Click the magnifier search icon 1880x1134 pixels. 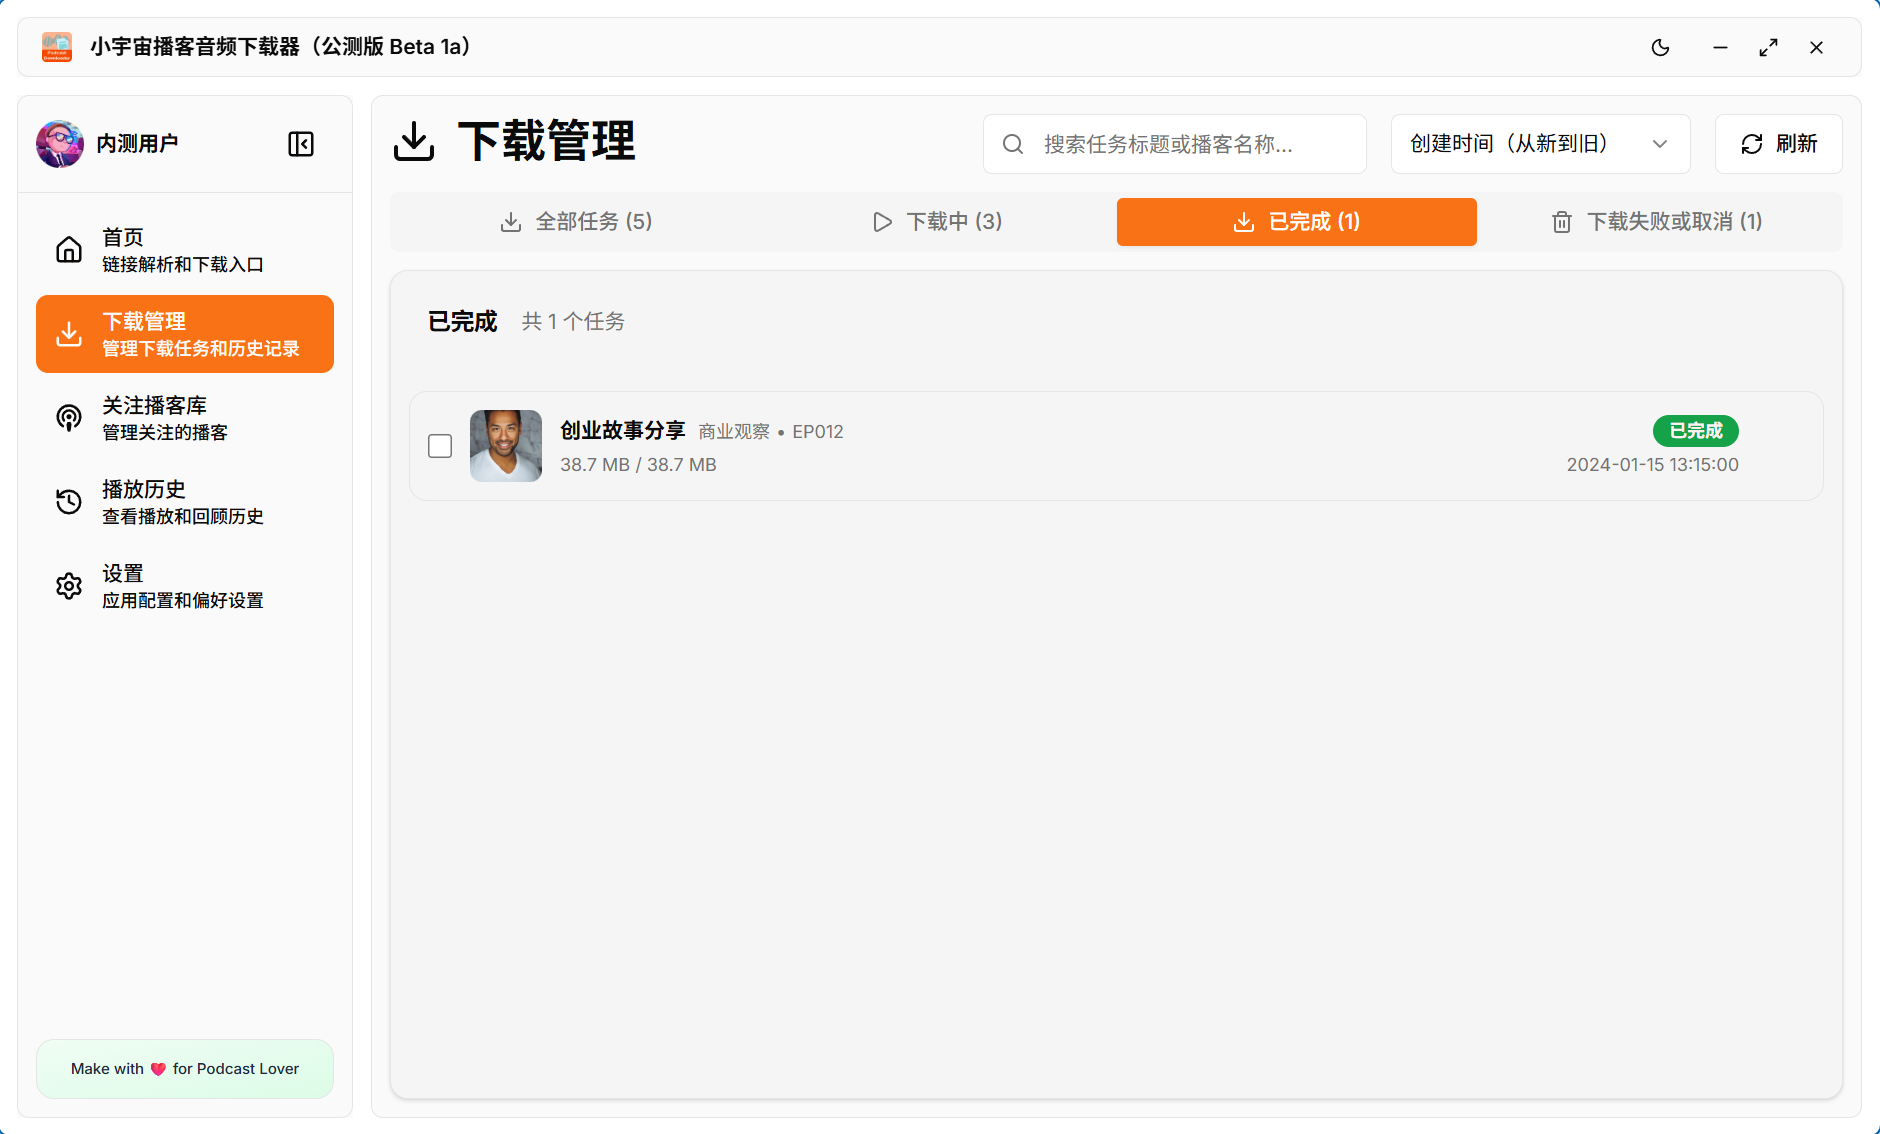[1013, 144]
